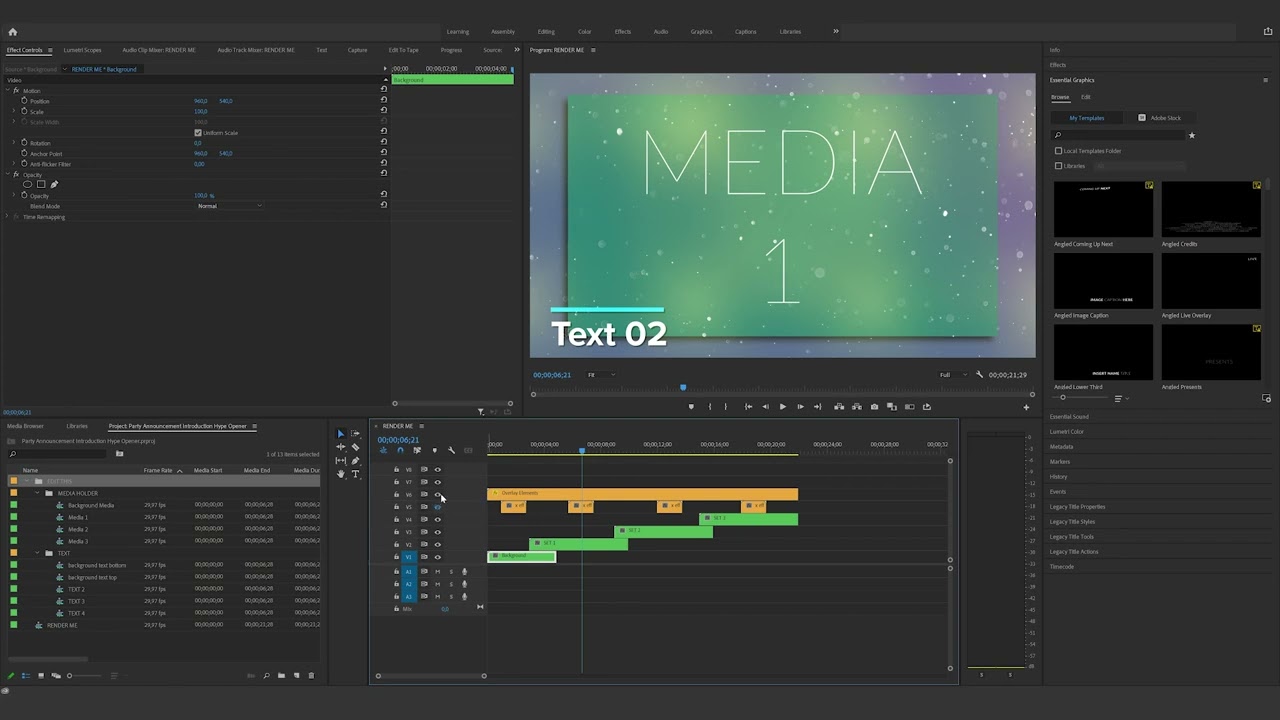The image size is (1280, 720).
Task: Collapse the MEDIA HOLDER bin
Action: (x=37, y=493)
